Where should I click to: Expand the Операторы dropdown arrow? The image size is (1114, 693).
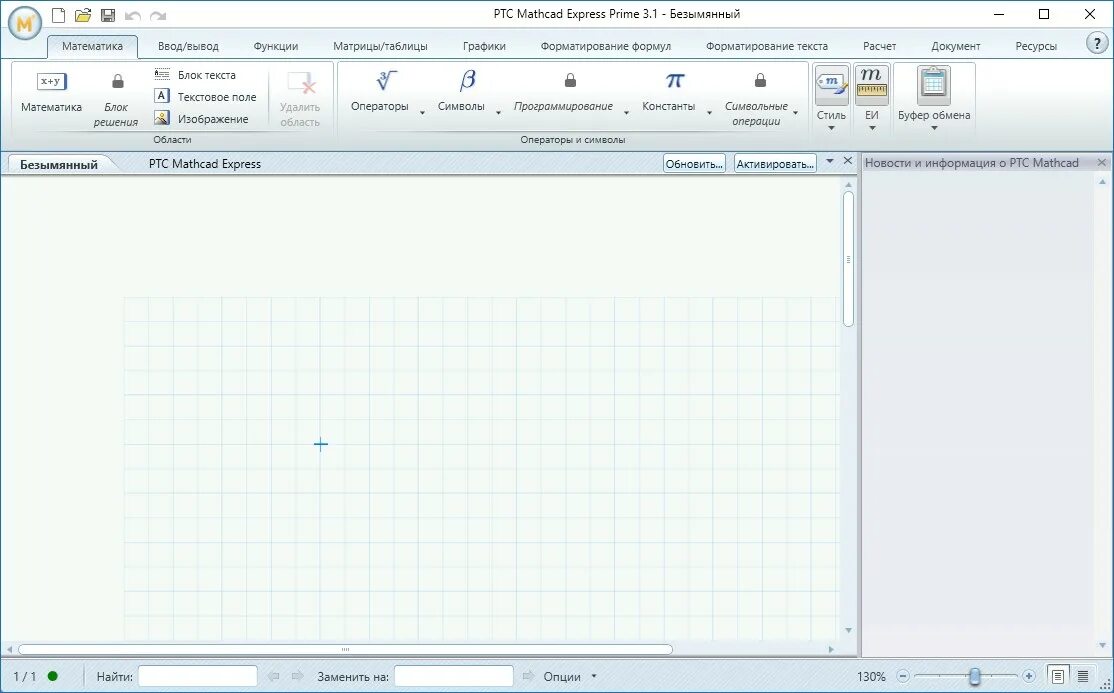(x=422, y=113)
